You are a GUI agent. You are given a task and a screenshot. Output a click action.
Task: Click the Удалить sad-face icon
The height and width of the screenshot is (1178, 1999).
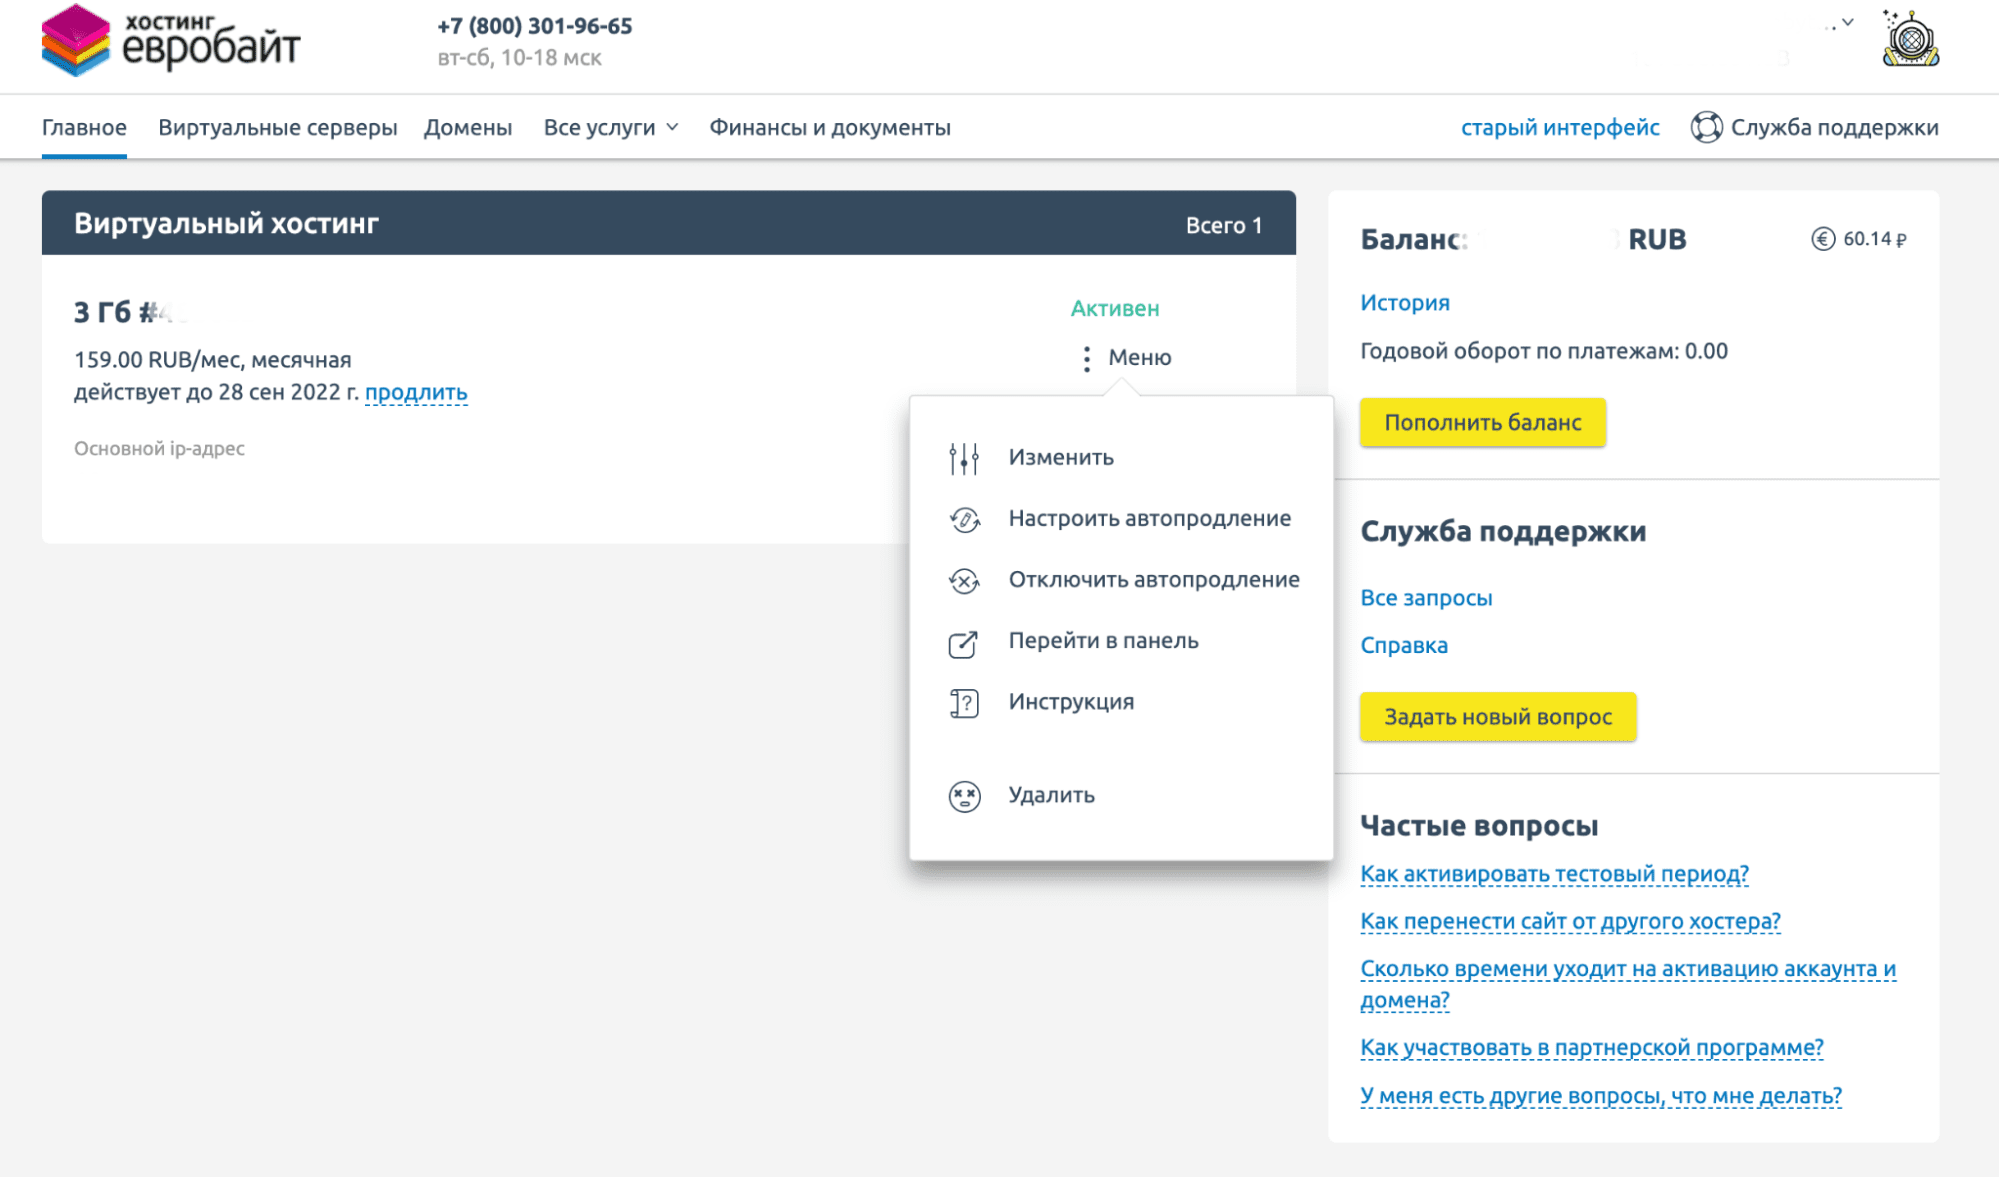[964, 796]
